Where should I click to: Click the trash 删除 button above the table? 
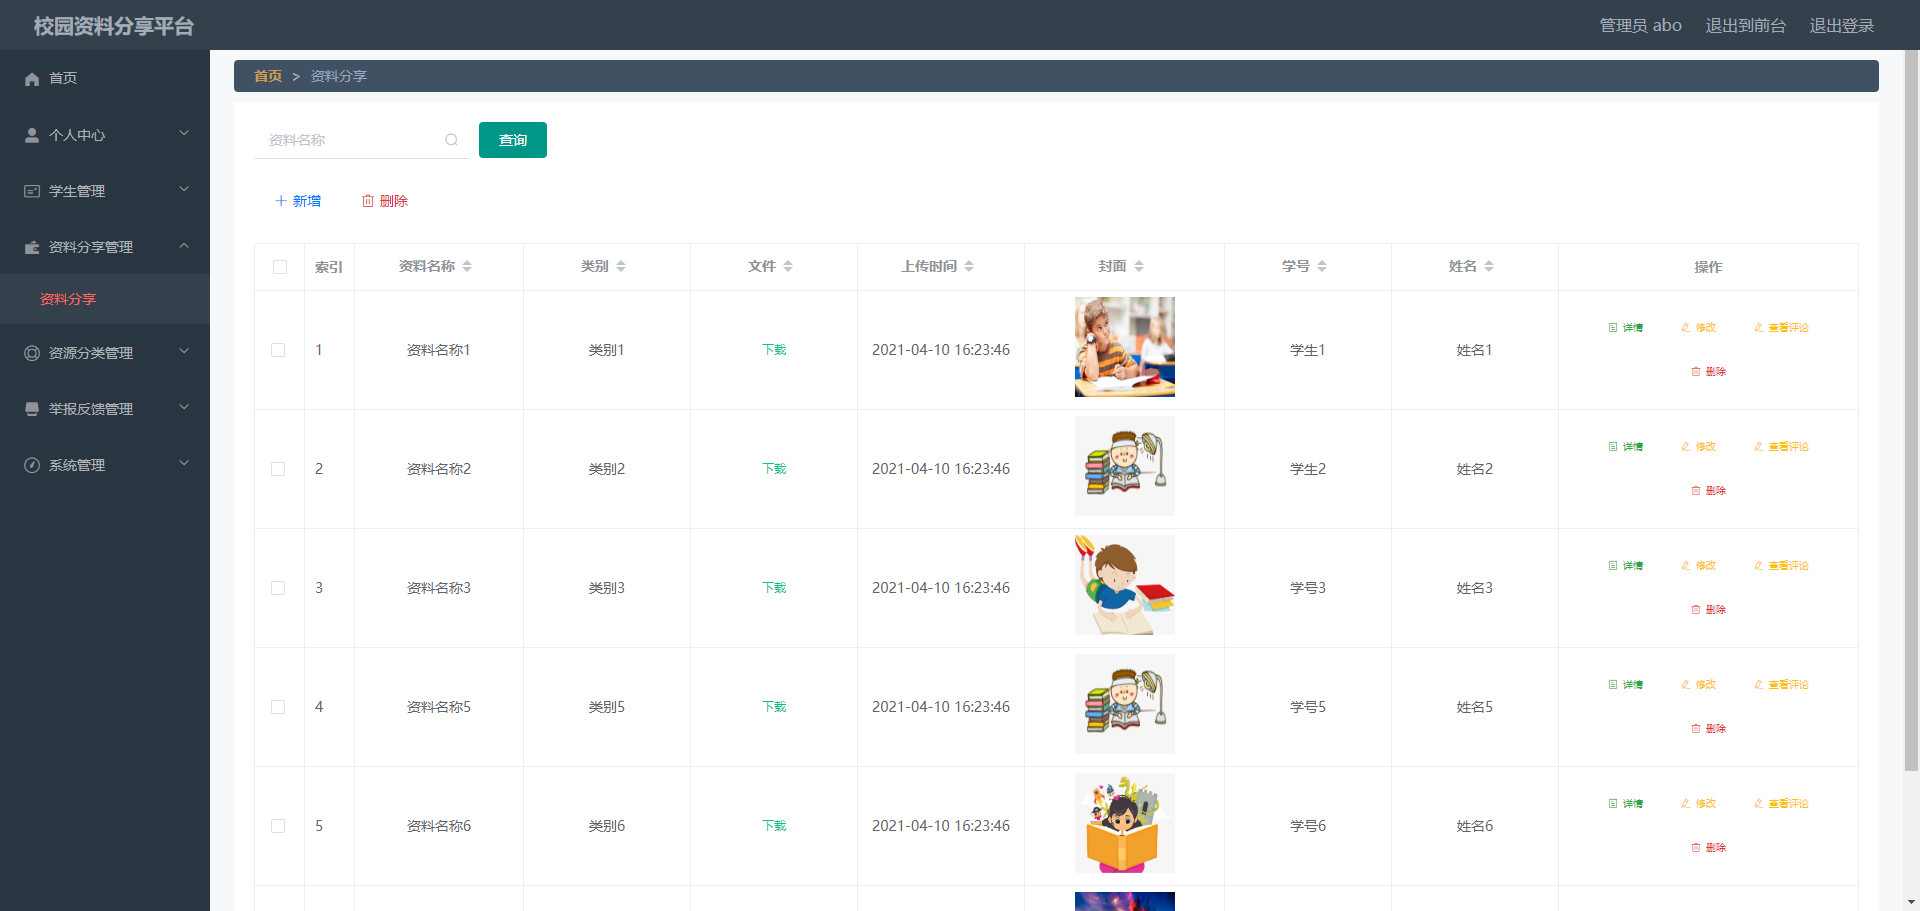tap(385, 201)
